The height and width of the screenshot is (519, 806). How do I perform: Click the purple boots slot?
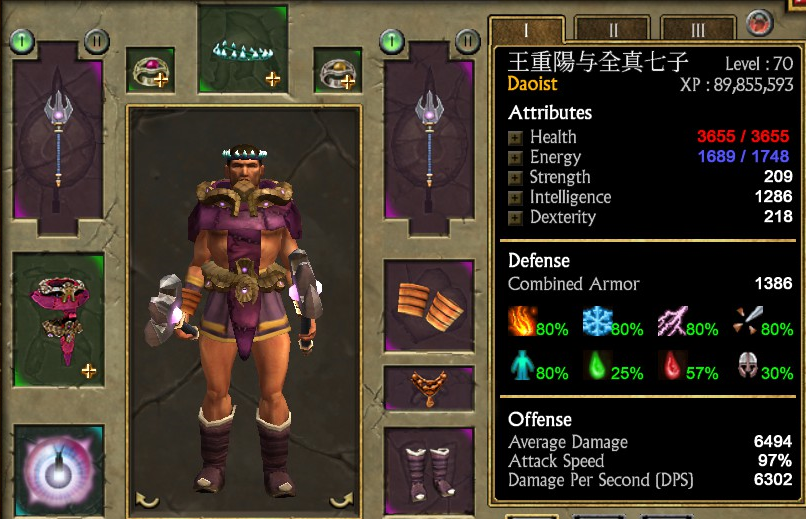[429, 471]
